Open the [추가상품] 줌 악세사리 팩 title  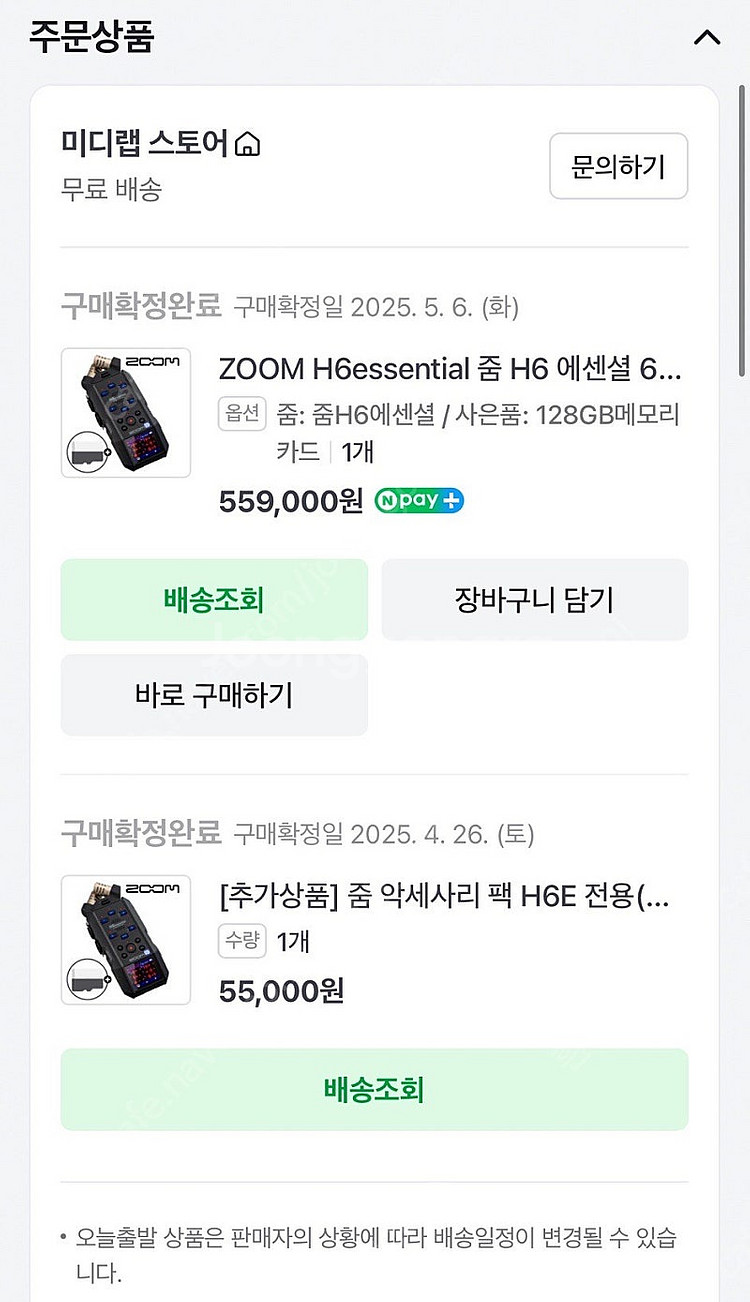pos(444,896)
